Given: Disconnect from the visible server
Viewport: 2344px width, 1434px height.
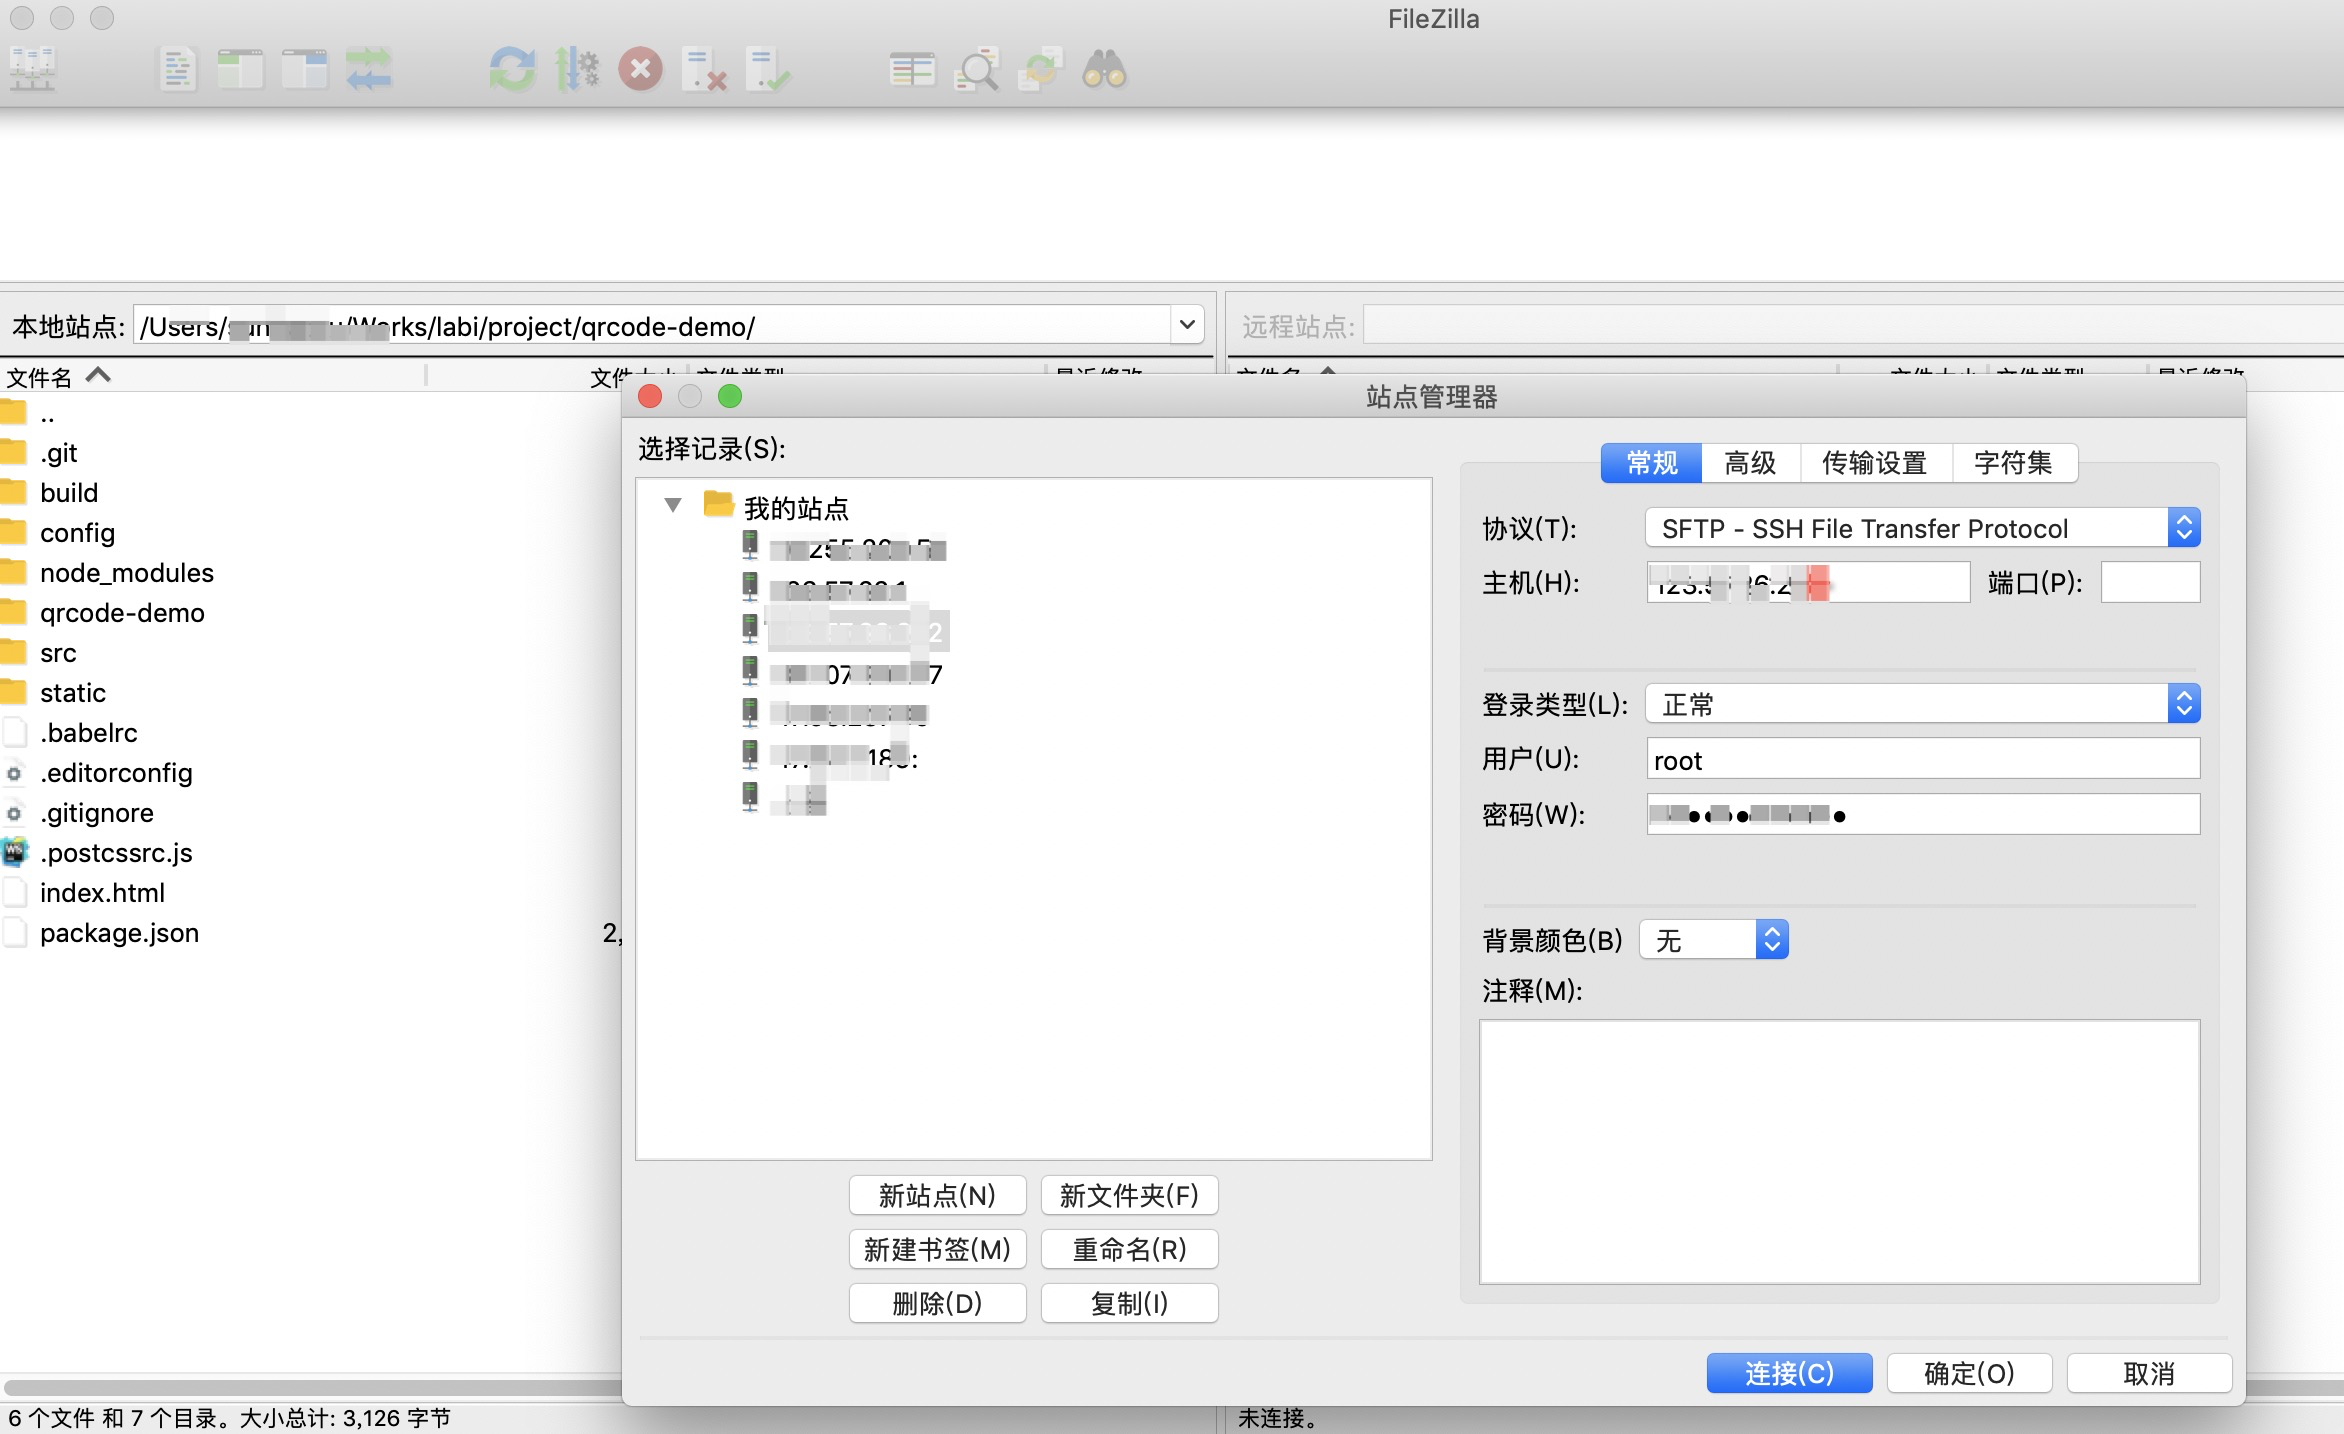Looking at the screenshot, I should tap(705, 70).
